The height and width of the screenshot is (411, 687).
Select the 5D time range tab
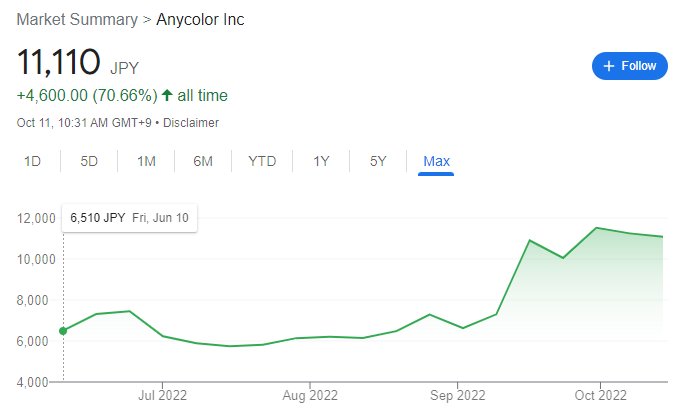[89, 161]
